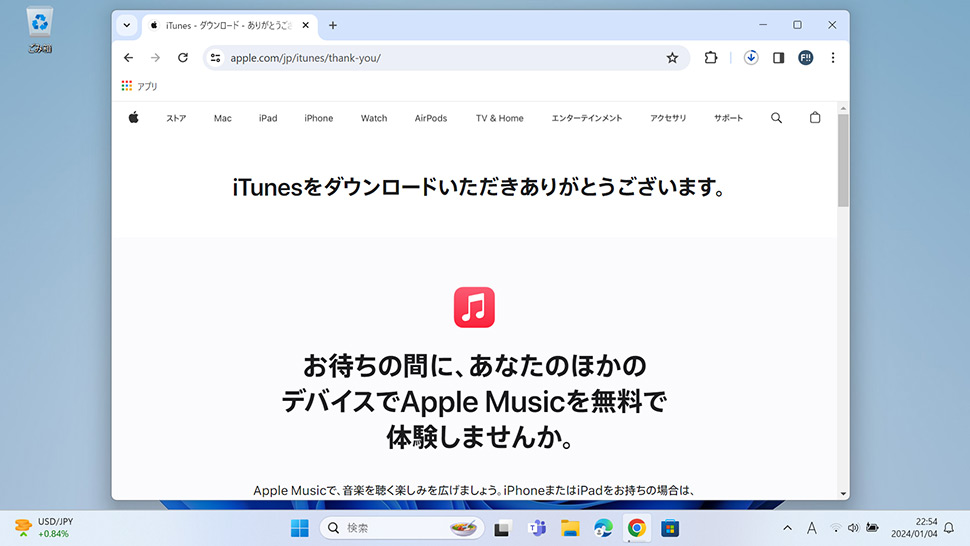
Task: Open File Explorer from taskbar
Action: coord(570,528)
